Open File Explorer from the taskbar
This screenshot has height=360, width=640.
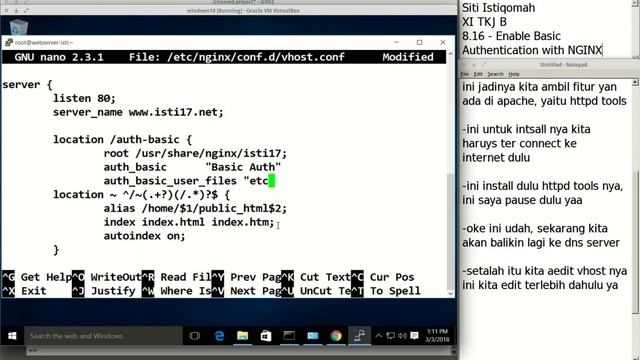pos(242,336)
